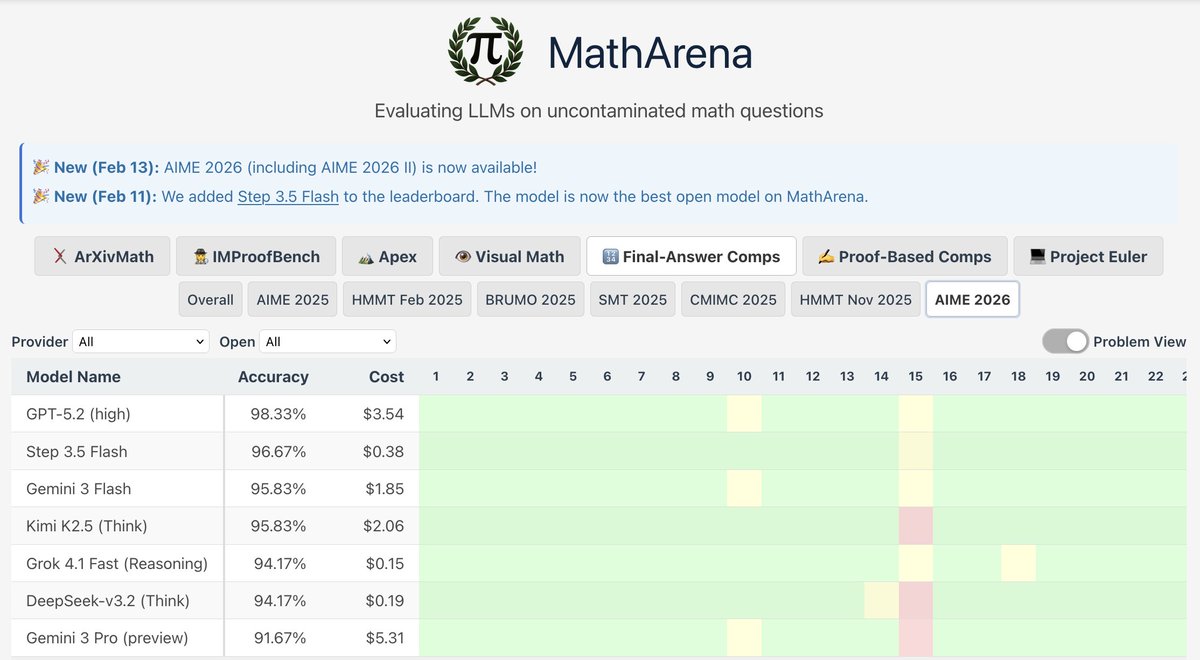Open the ArXivMath benchmark tab
This screenshot has width=1200, height=660.
pyautogui.click(x=102, y=256)
